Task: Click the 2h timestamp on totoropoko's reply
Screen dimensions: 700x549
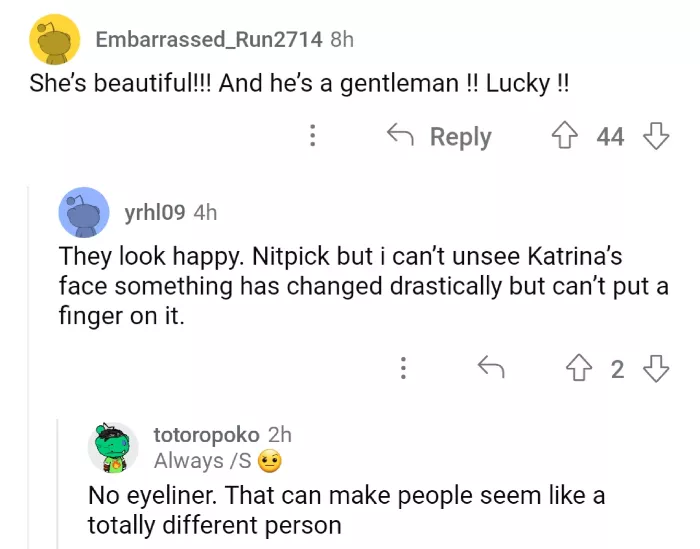Action: click(x=280, y=435)
